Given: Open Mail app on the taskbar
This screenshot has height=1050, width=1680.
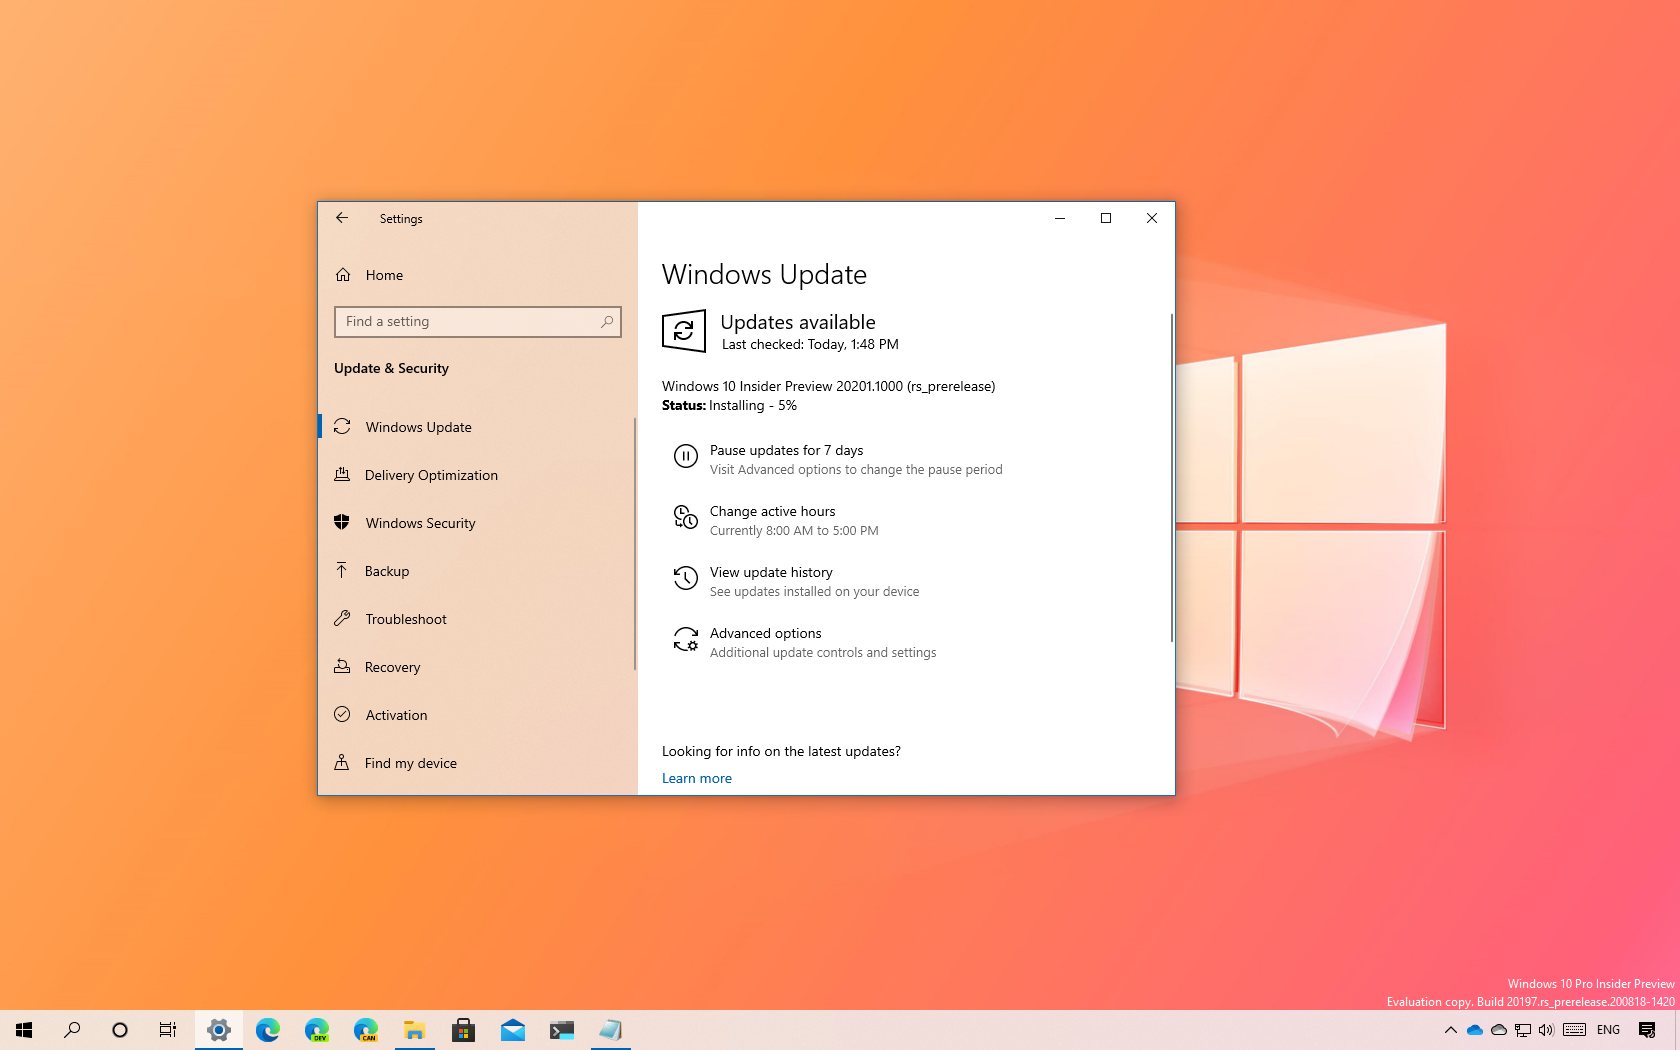Looking at the screenshot, I should point(512,1030).
